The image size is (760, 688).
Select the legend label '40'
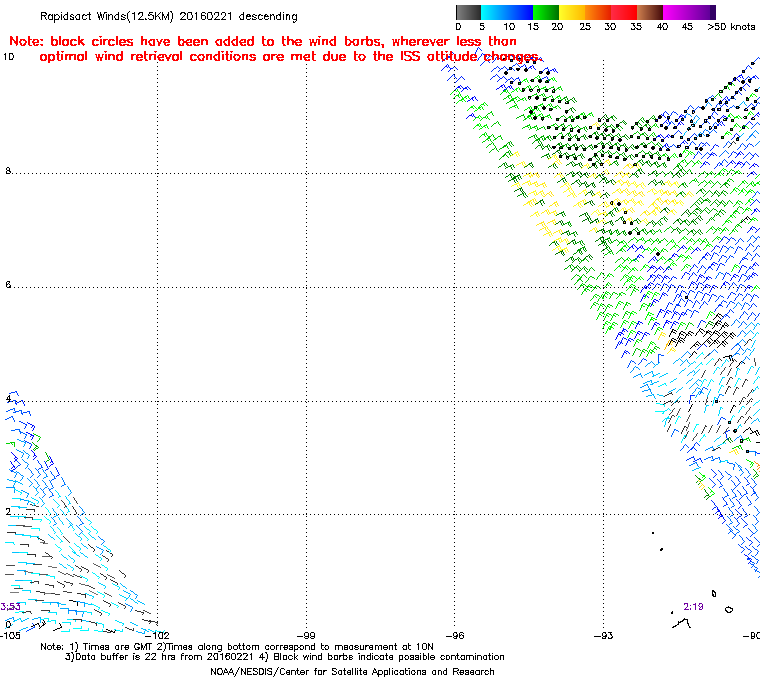(662, 27)
